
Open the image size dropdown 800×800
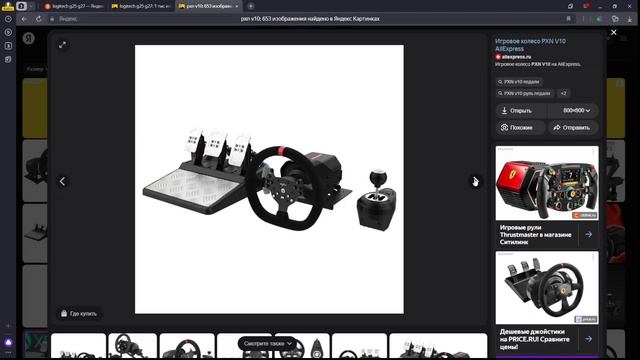[574, 111]
